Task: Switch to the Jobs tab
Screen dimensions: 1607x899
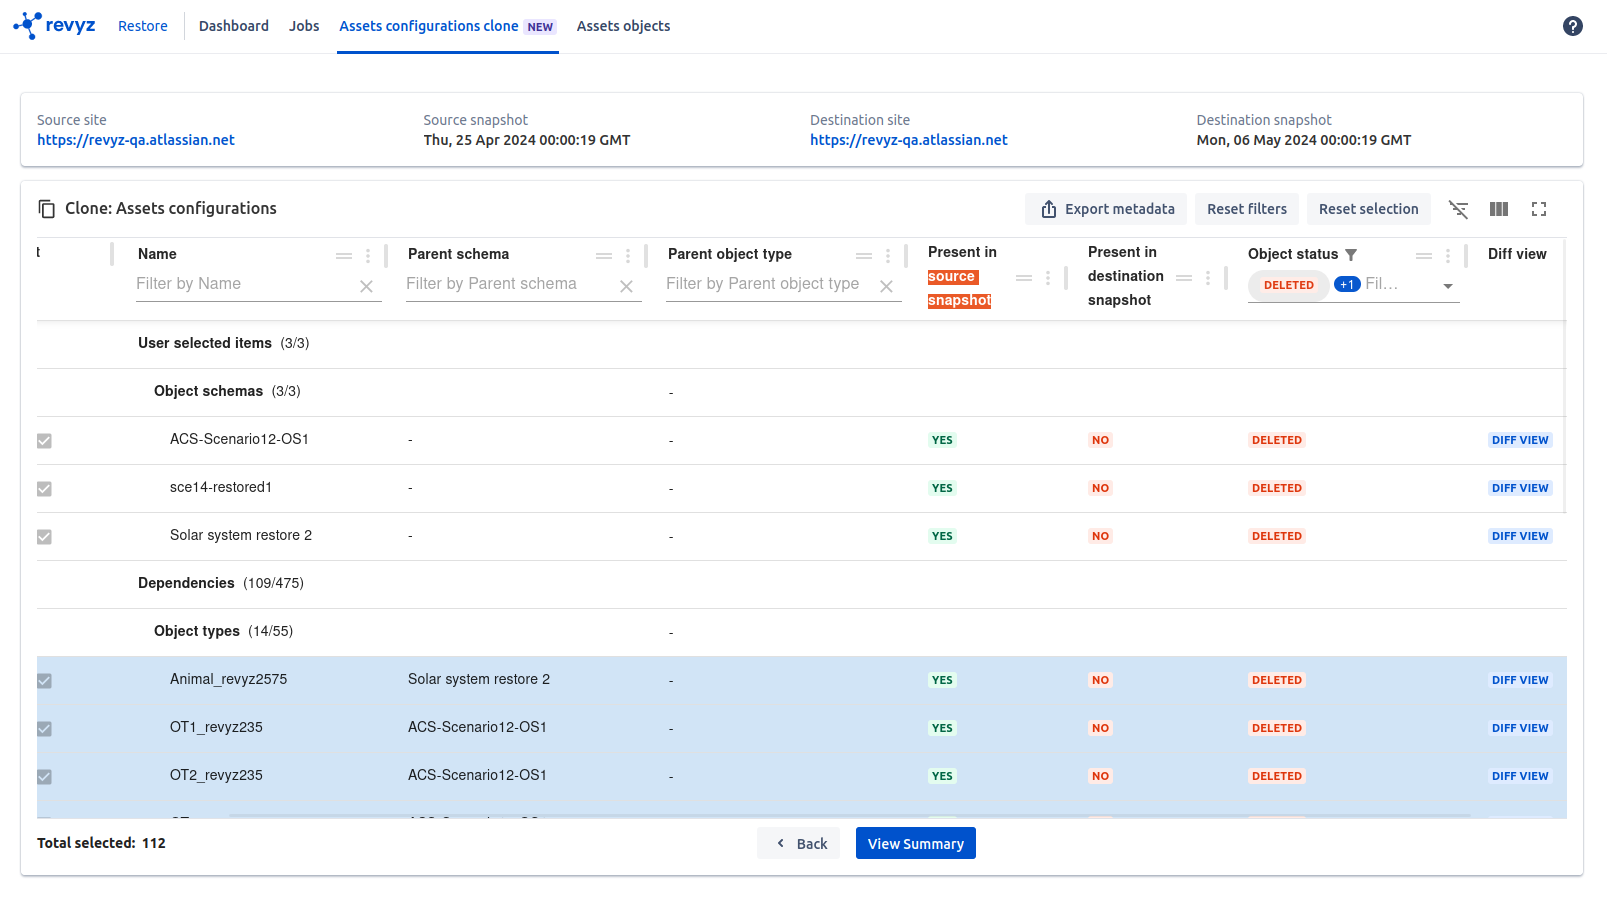Action: 304,26
